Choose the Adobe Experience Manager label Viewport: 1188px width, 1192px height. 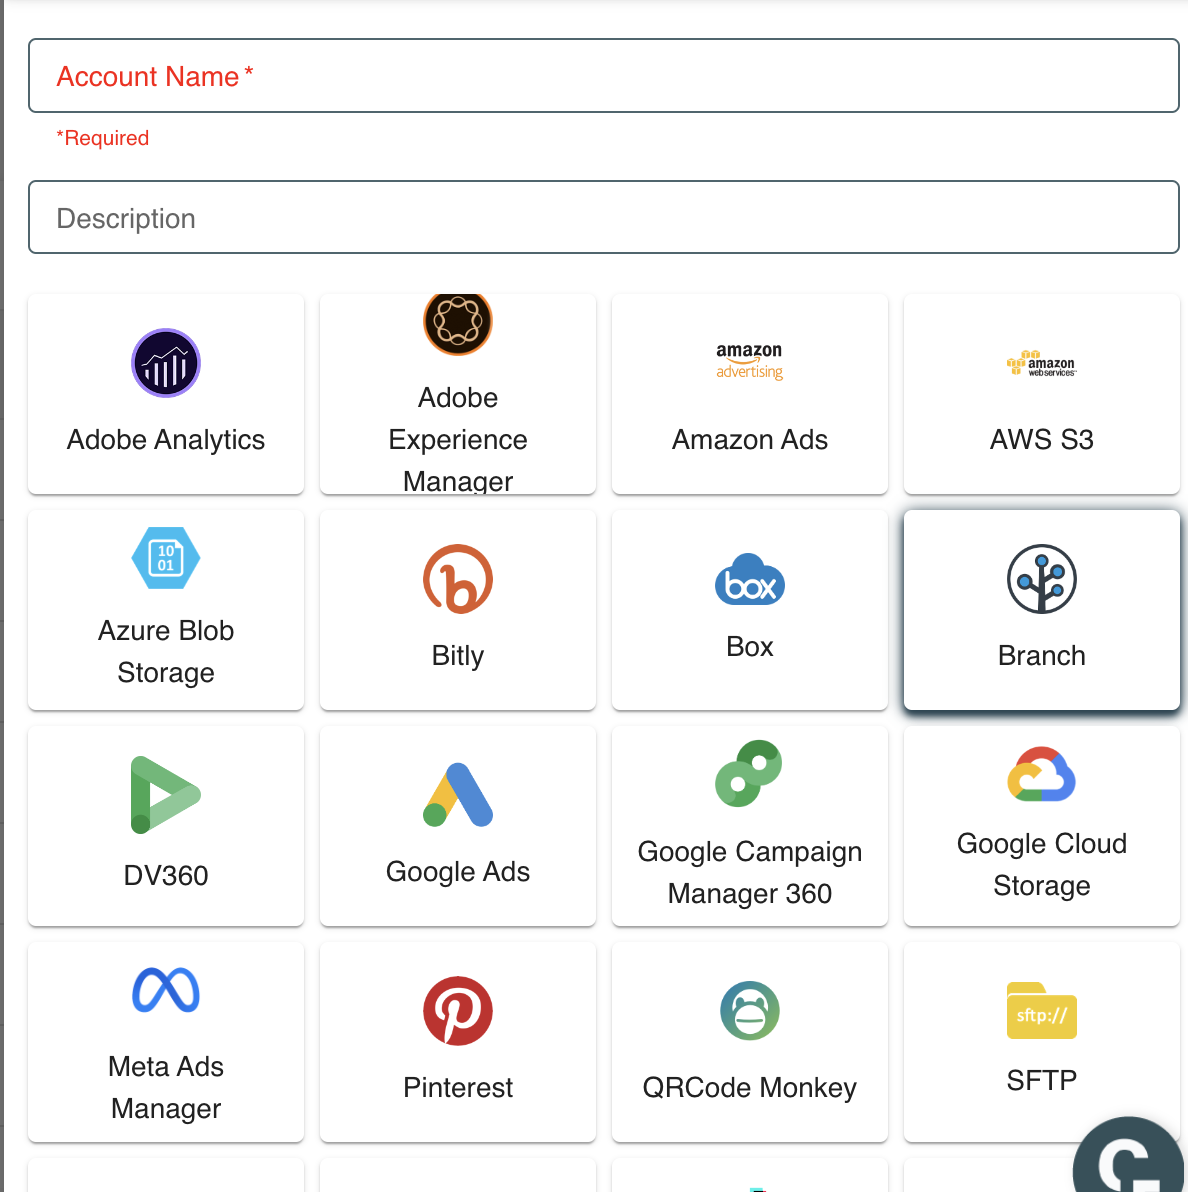coord(458,439)
